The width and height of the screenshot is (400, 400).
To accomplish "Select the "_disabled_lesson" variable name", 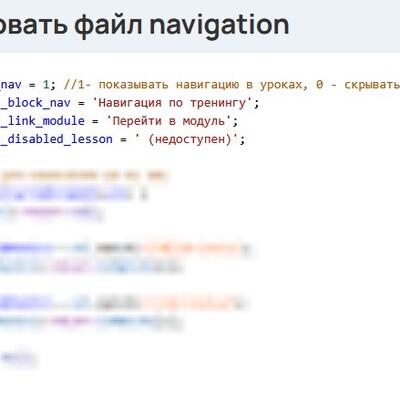I will [56, 139].
